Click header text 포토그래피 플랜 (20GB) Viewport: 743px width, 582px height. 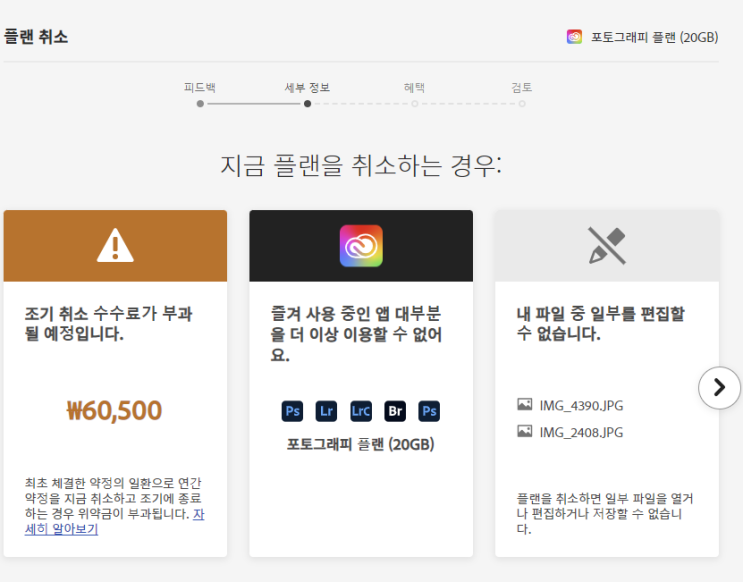[x=654, y=37]
